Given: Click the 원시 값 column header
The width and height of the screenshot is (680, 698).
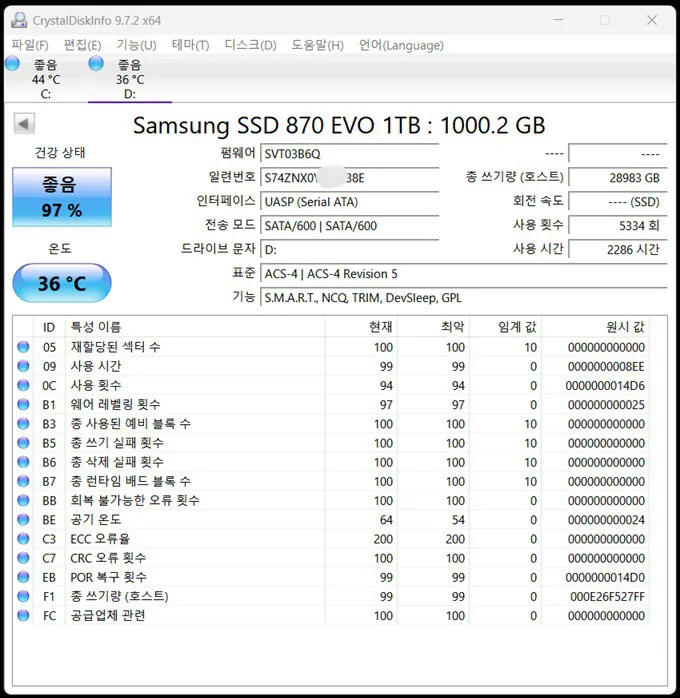Looking at the screenshot, I should pyautogui.click(x=595, y=327).
